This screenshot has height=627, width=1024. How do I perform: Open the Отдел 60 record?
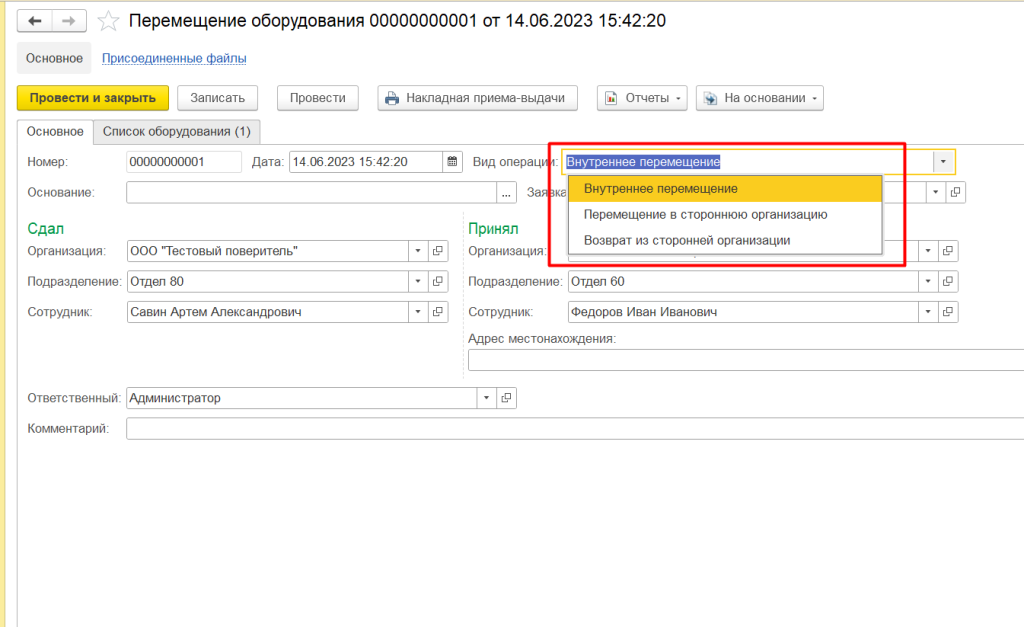tap(948, 281)
